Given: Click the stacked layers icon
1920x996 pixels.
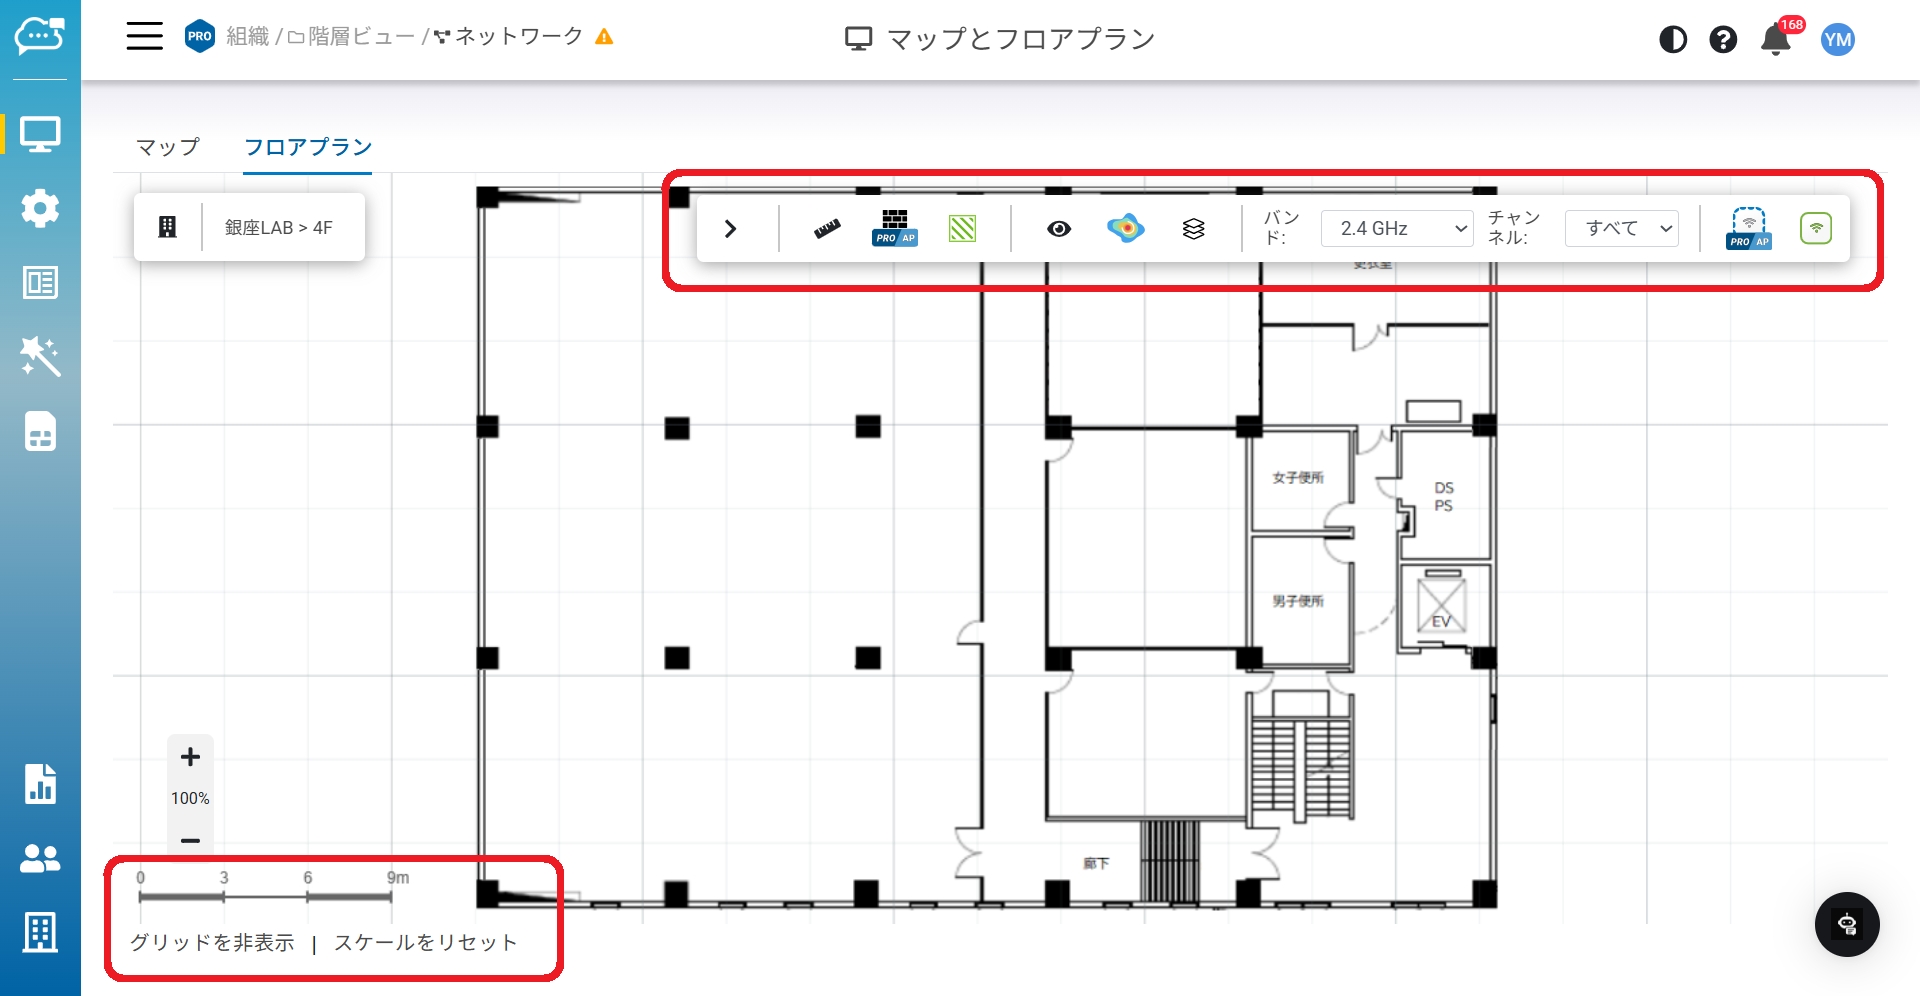Looking at the screenshot, I should click(x=1193, y=229).
